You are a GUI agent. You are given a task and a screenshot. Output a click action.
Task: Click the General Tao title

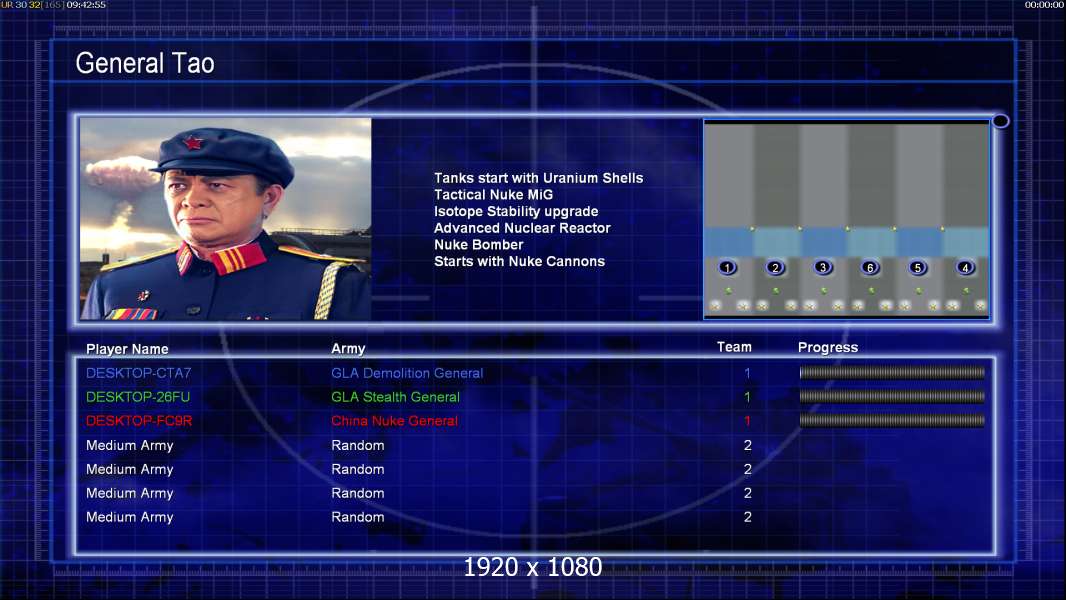[x=145, y=63]
